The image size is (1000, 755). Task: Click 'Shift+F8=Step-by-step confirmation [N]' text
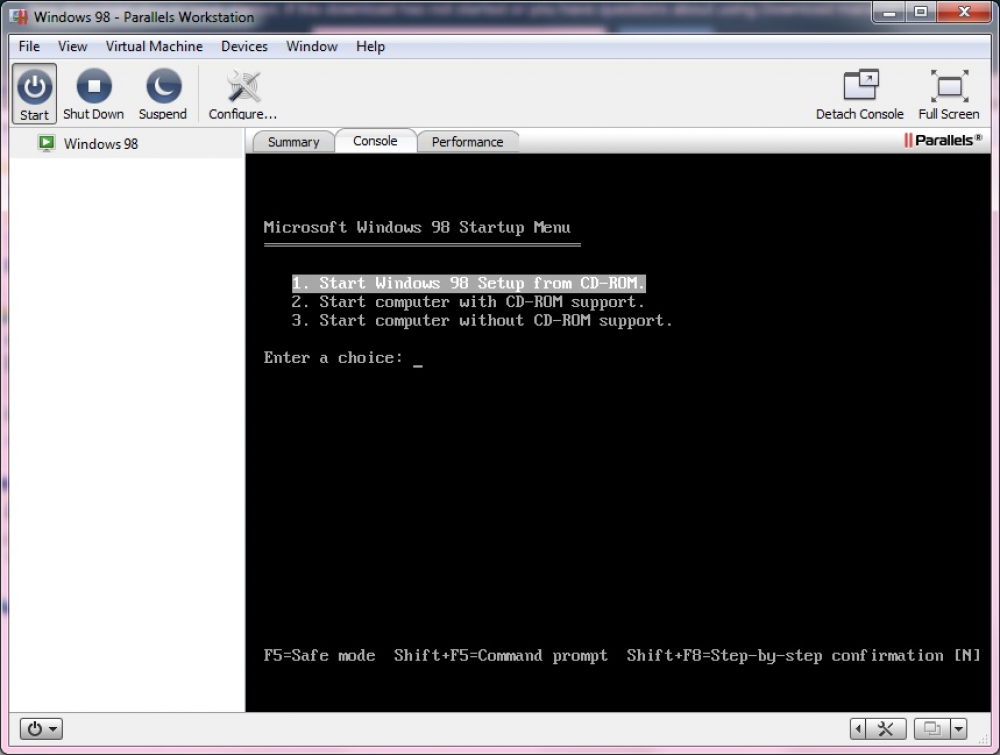[804, 656]
